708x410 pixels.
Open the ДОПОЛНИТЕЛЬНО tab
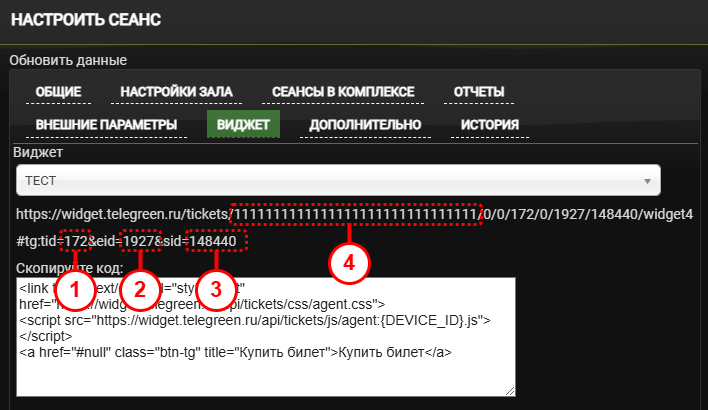click(365, 125)
